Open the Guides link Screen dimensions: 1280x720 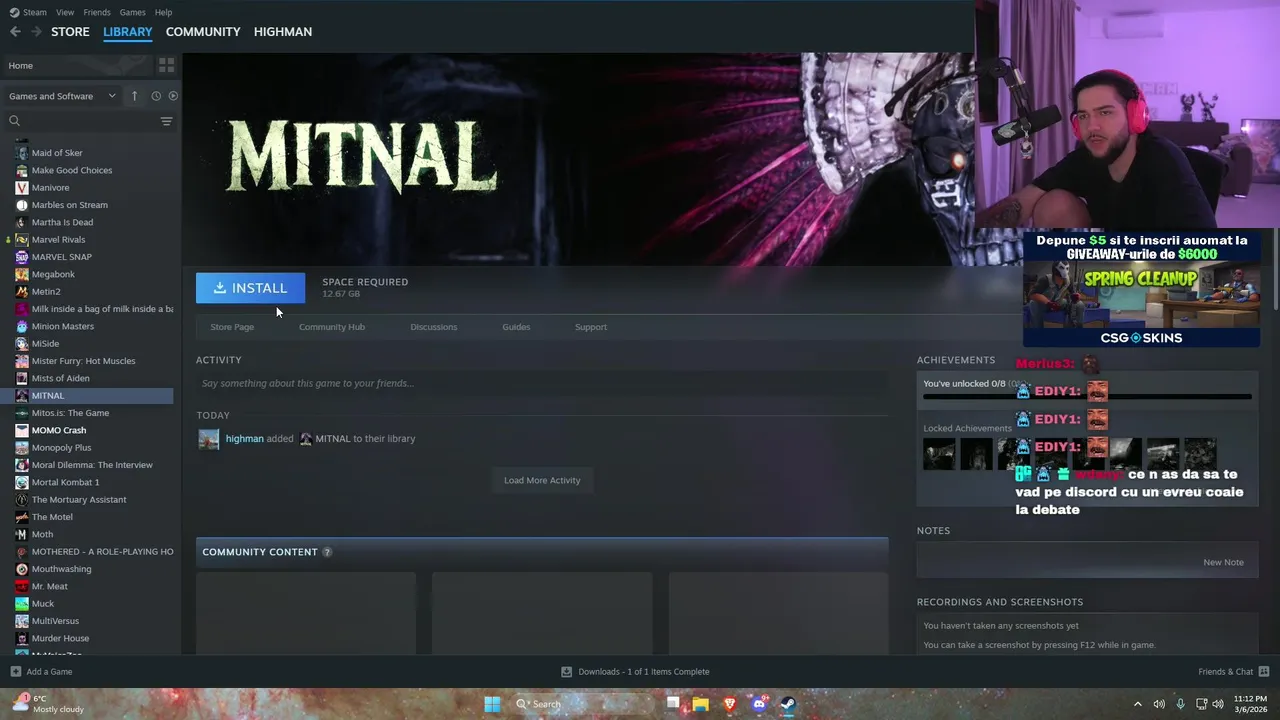[516, 327]
